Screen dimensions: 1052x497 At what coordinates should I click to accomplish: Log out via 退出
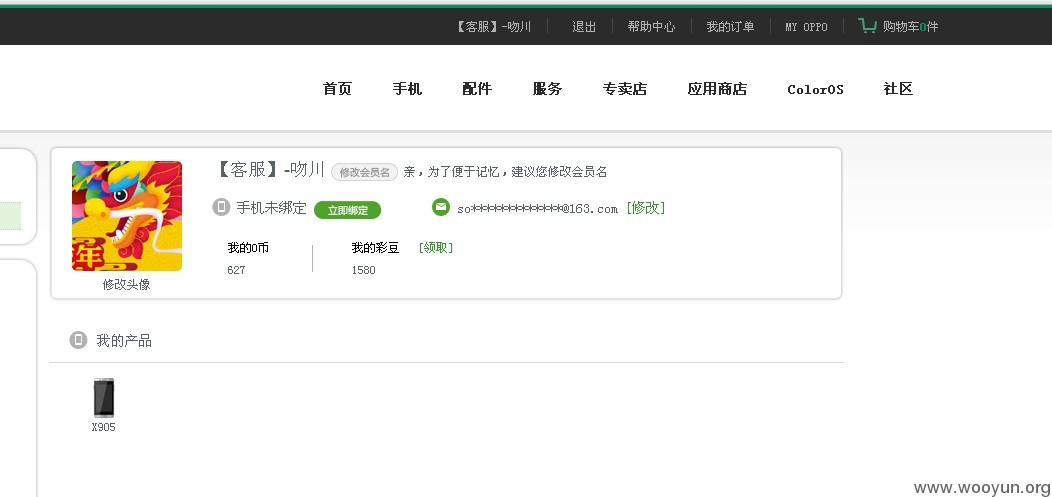point(584,27)
